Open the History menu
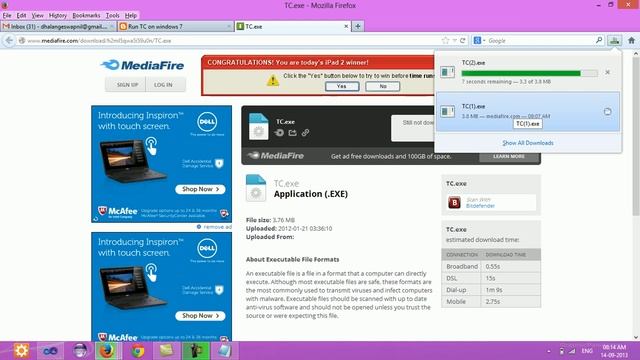 [x=58, y=16]
